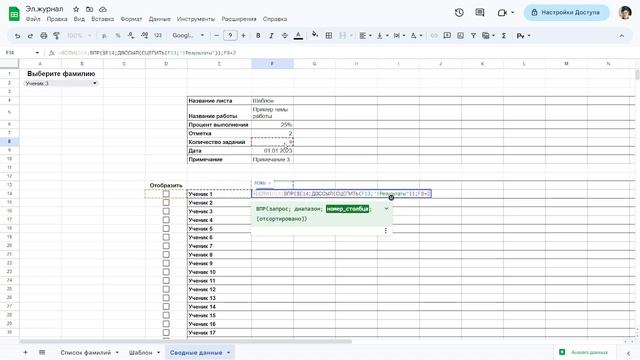Star the Эл.журнал document

click(76, 9)
